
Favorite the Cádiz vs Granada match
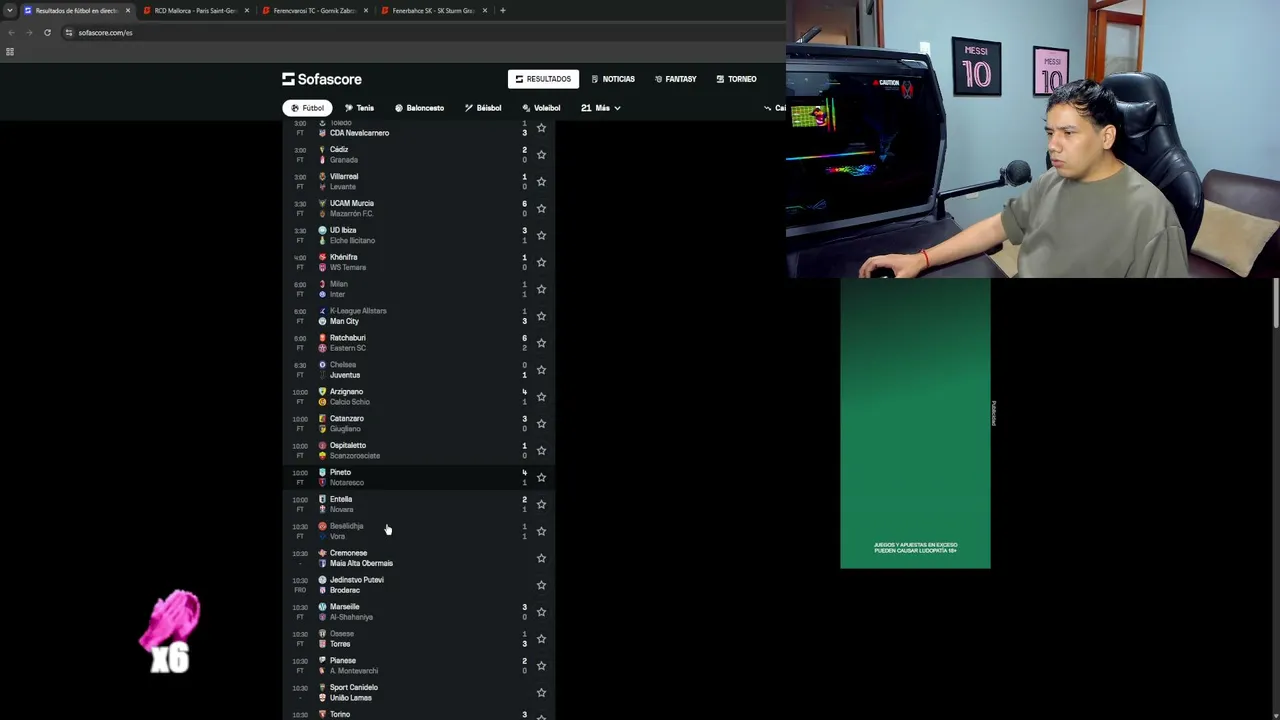[541, 155]
